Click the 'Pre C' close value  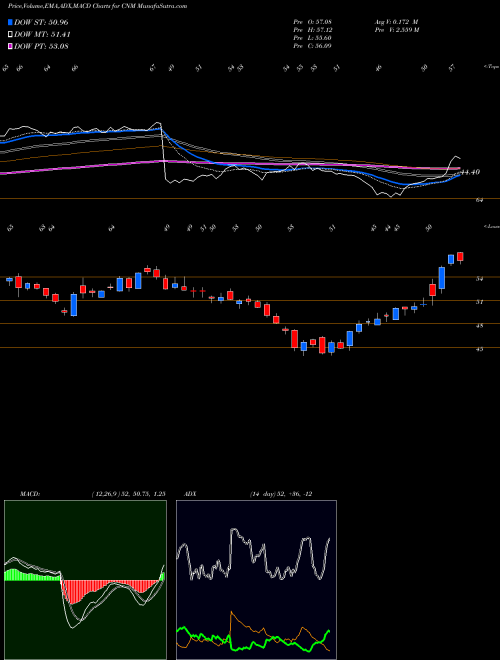[x=312, y=46]
